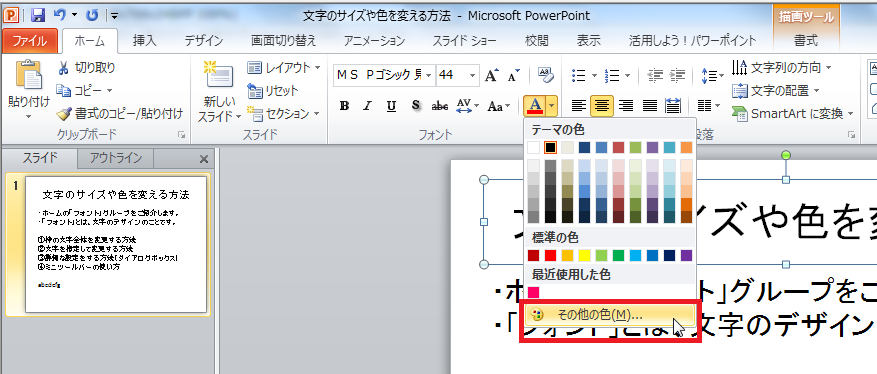Click 切り取り (Cut) with scissors icon
The height and width of the screenshot is (374, 877).
click(87, 68)
